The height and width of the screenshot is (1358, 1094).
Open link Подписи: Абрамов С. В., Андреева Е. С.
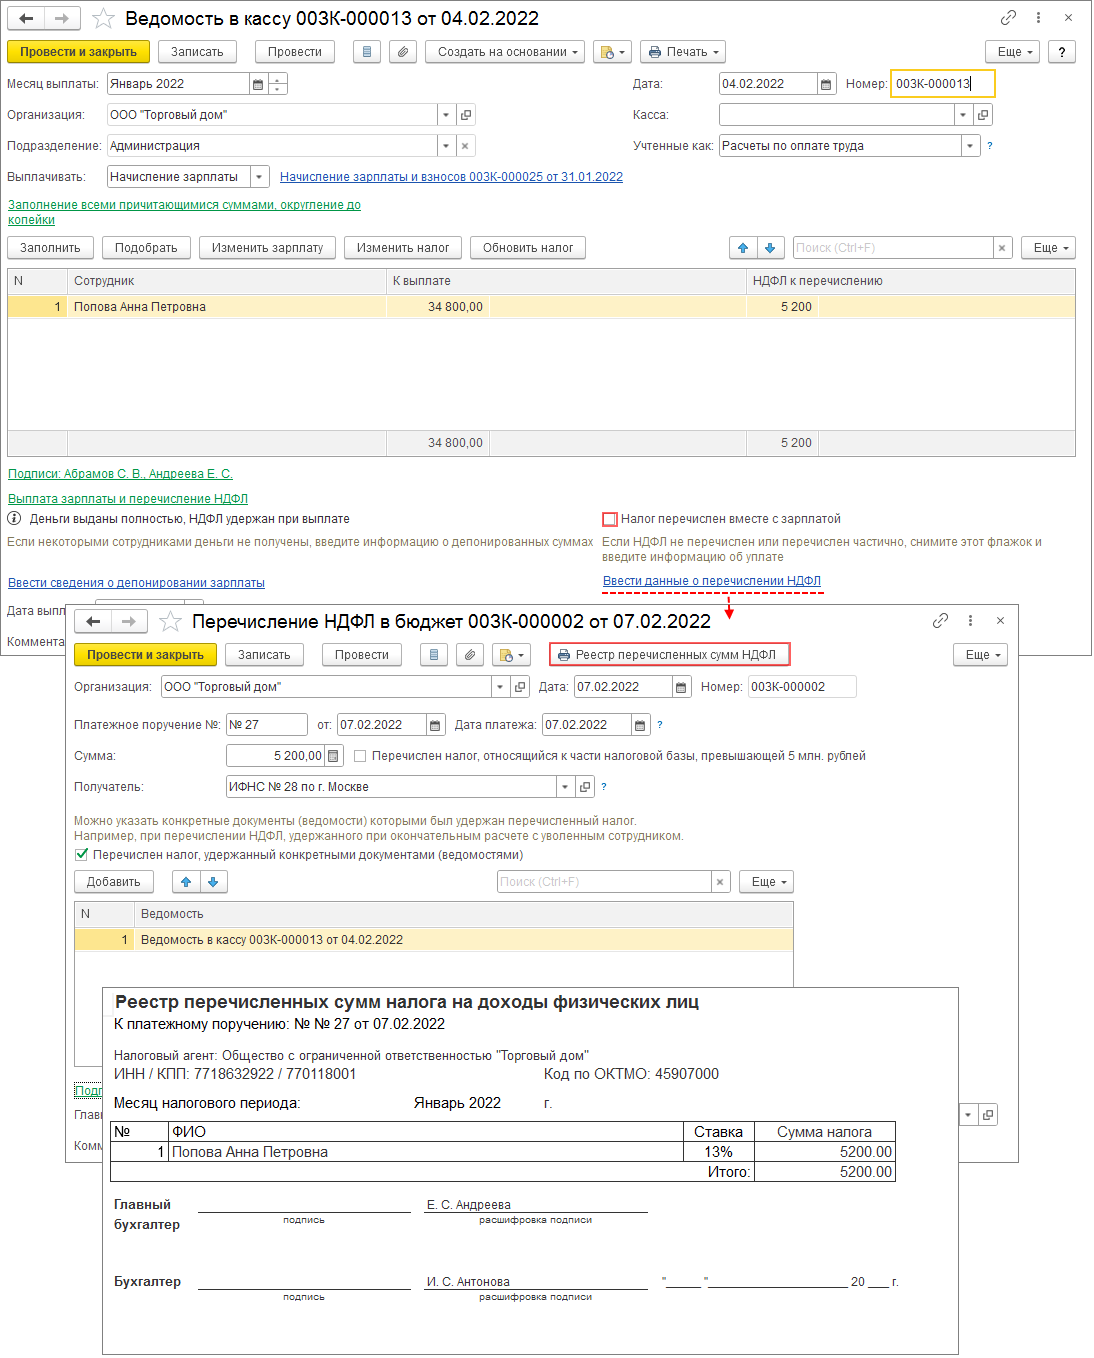click(120, 474)
